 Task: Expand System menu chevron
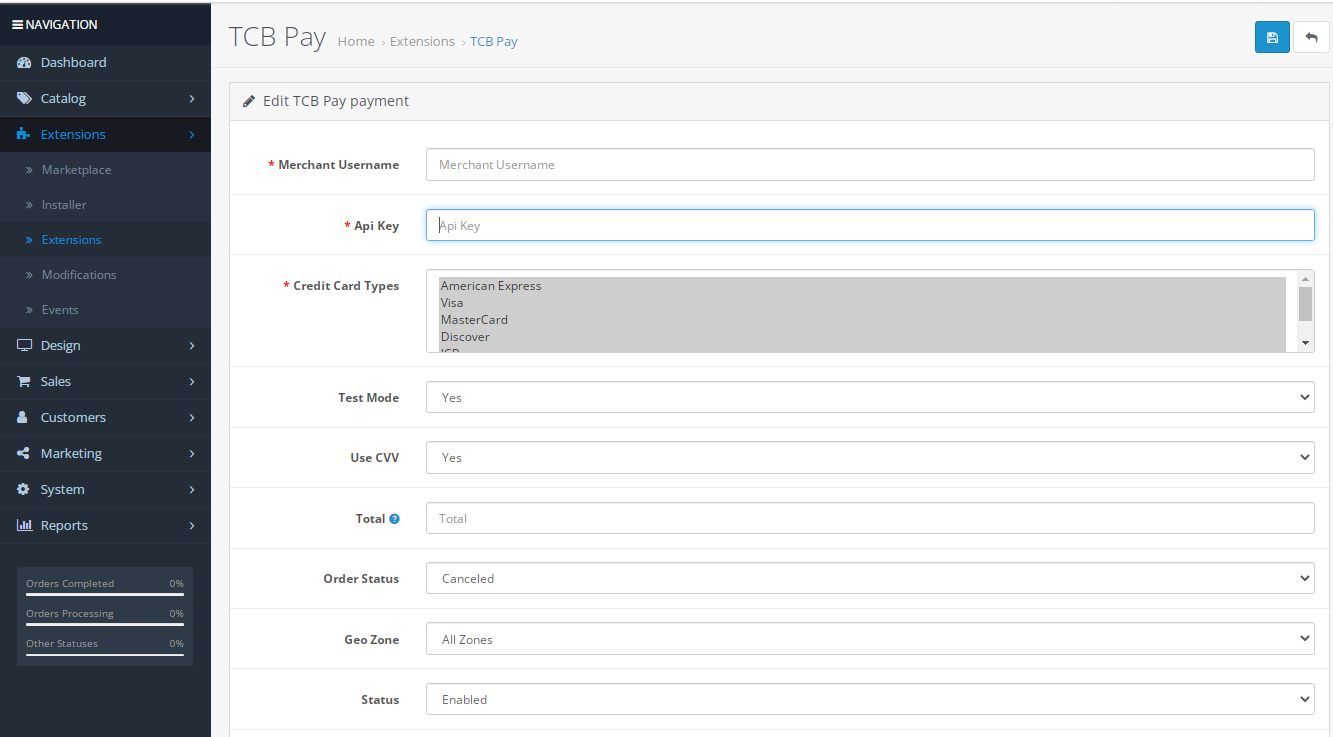point(191,489)
